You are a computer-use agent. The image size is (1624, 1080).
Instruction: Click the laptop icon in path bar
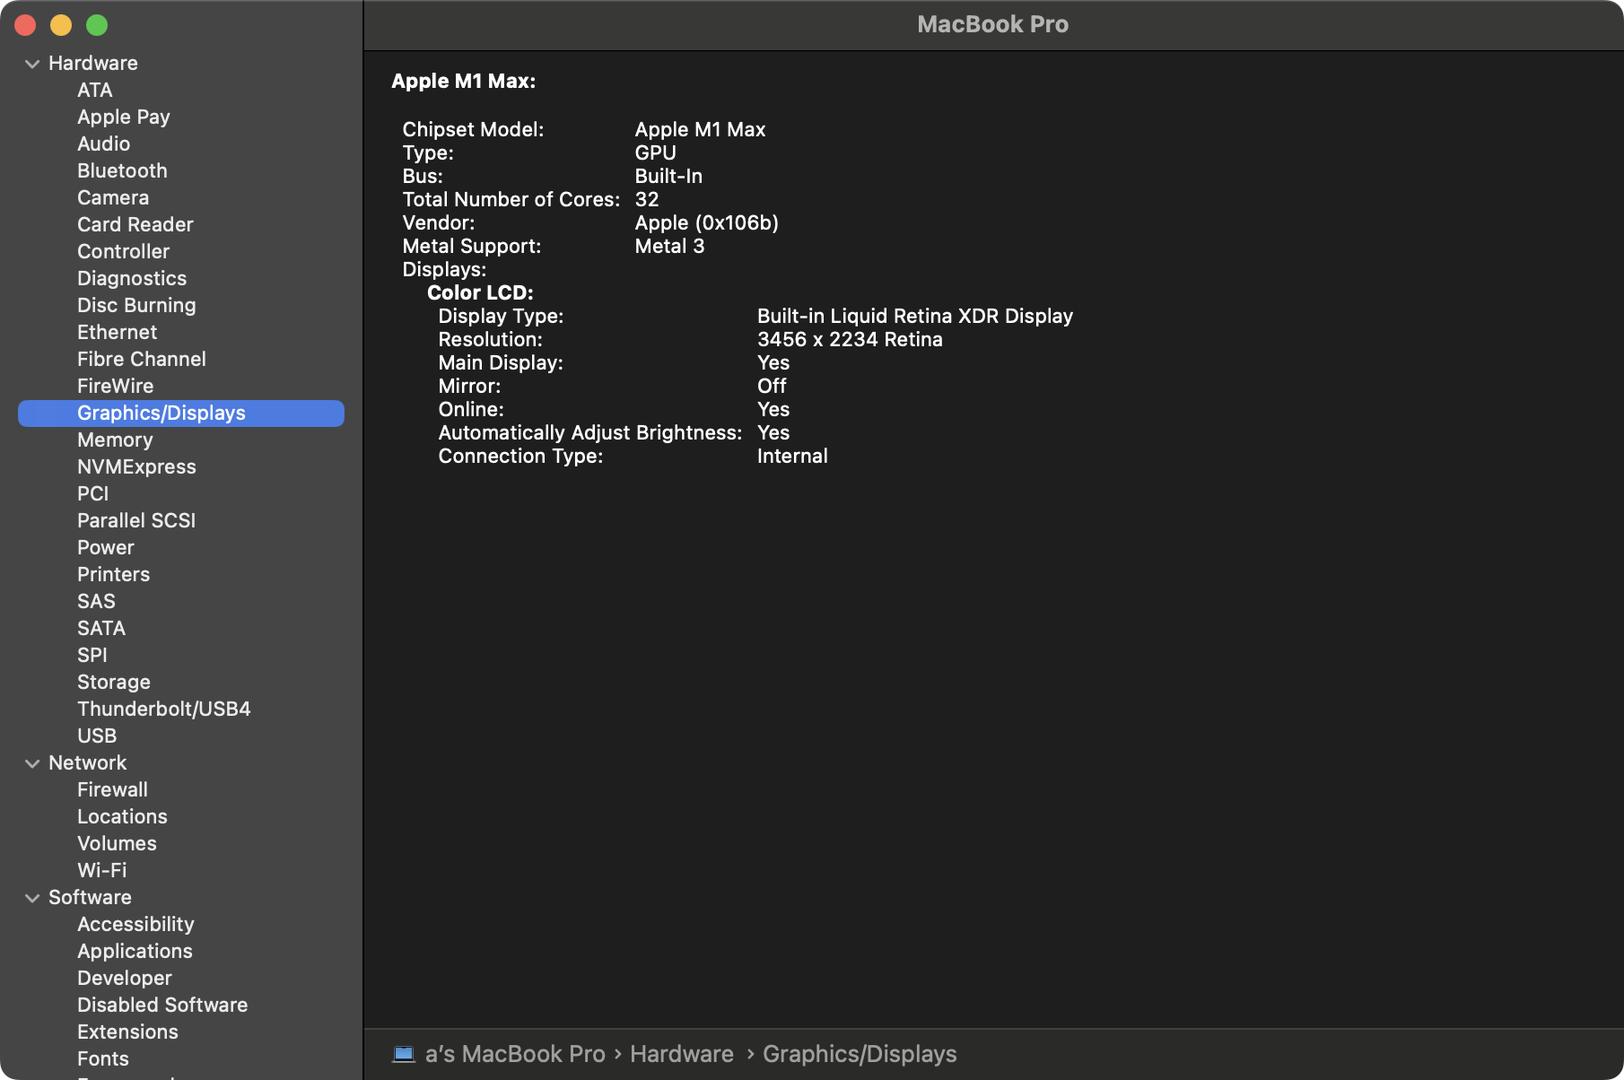point(403,1054)
